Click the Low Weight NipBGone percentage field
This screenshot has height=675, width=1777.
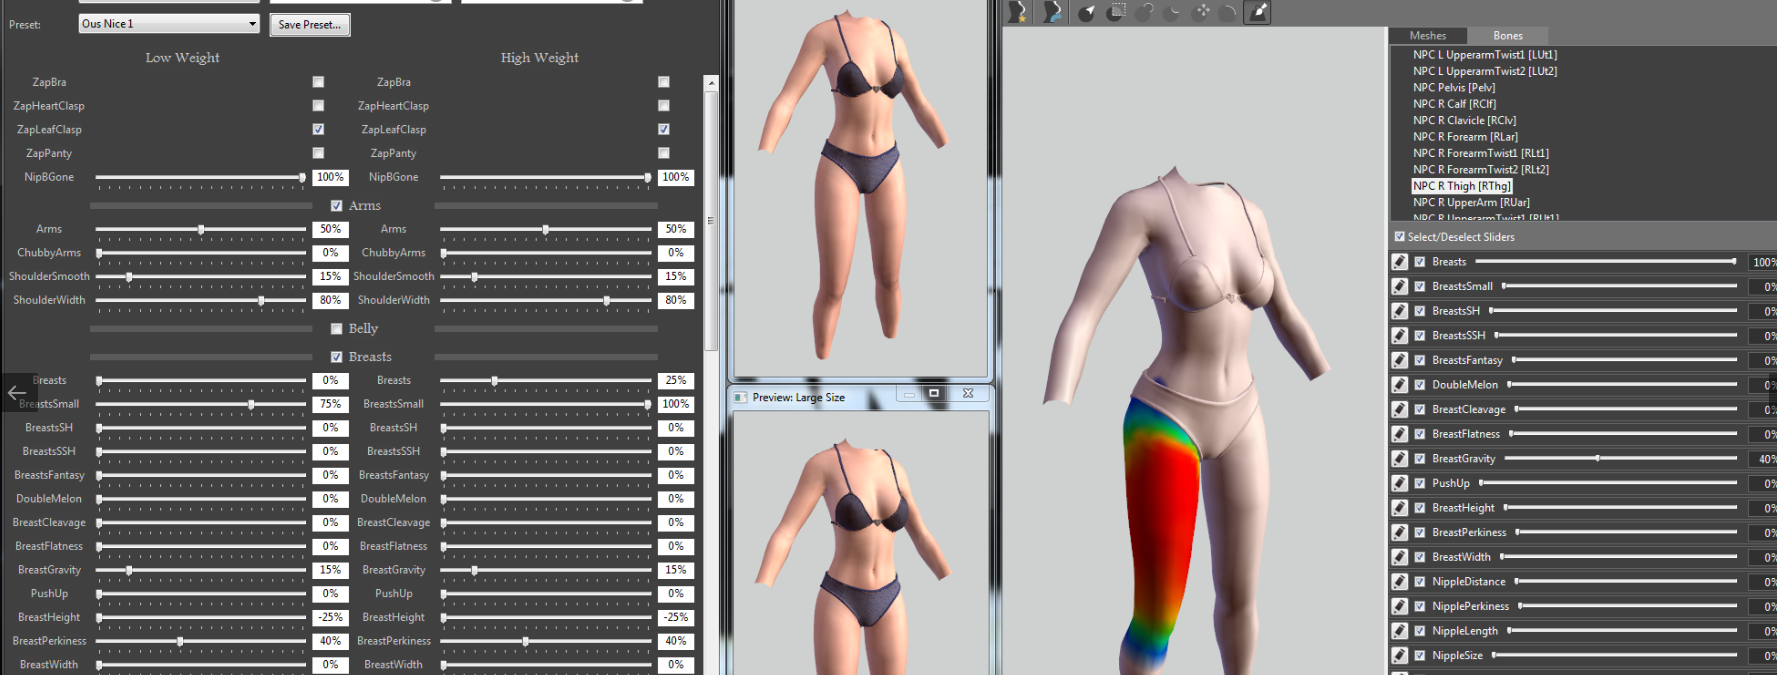(331, 177)
